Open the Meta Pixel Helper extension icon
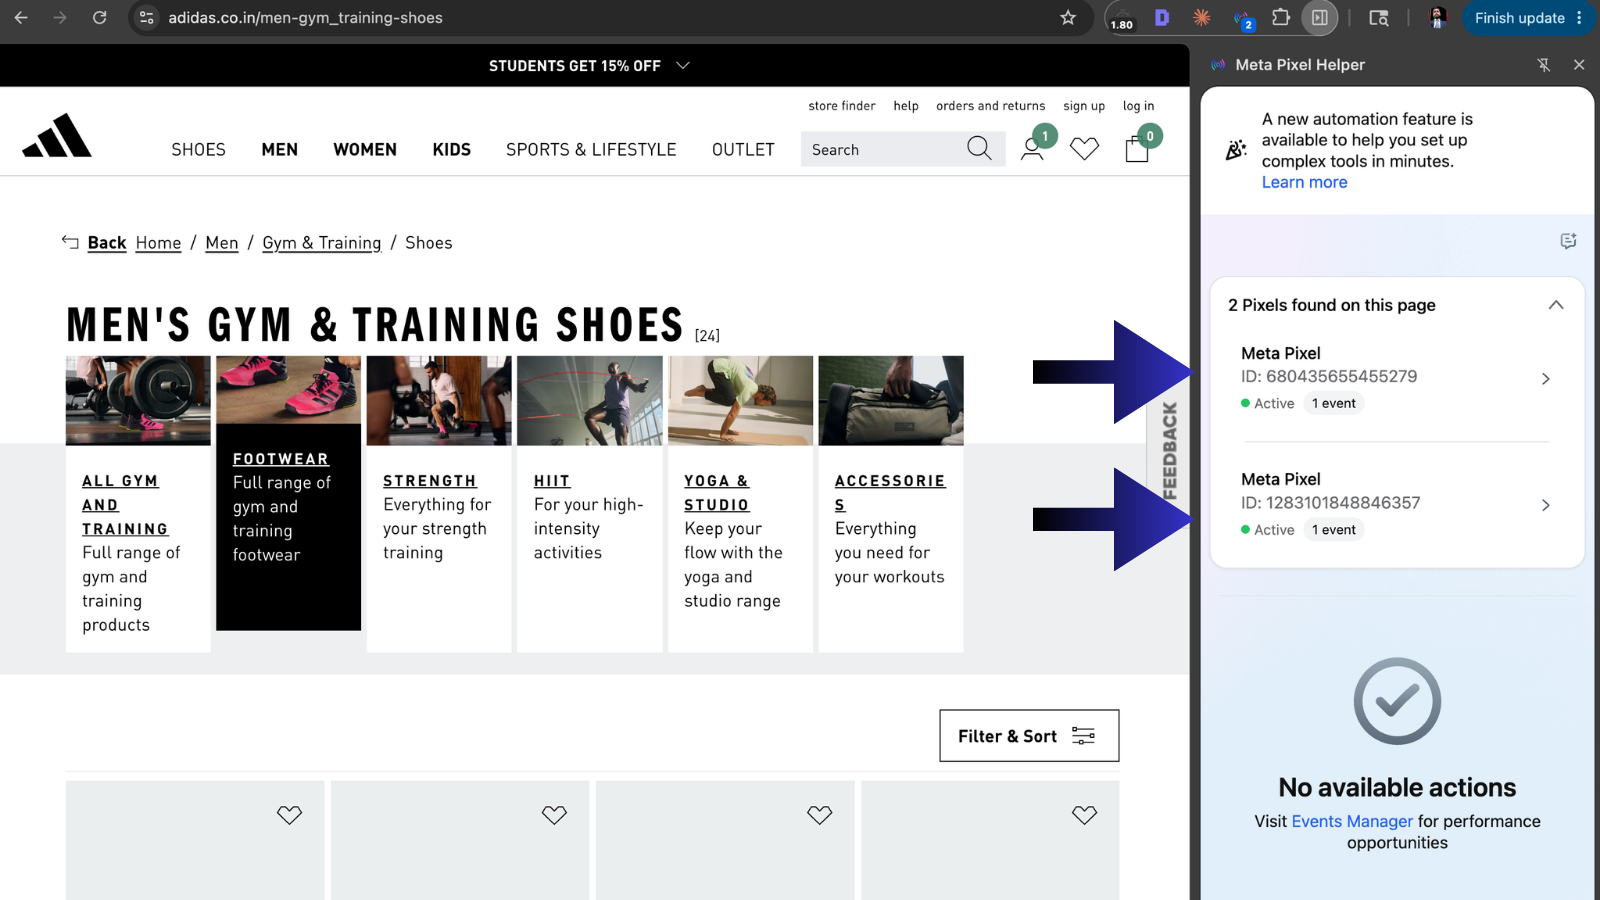 [x=1243, y=18]
